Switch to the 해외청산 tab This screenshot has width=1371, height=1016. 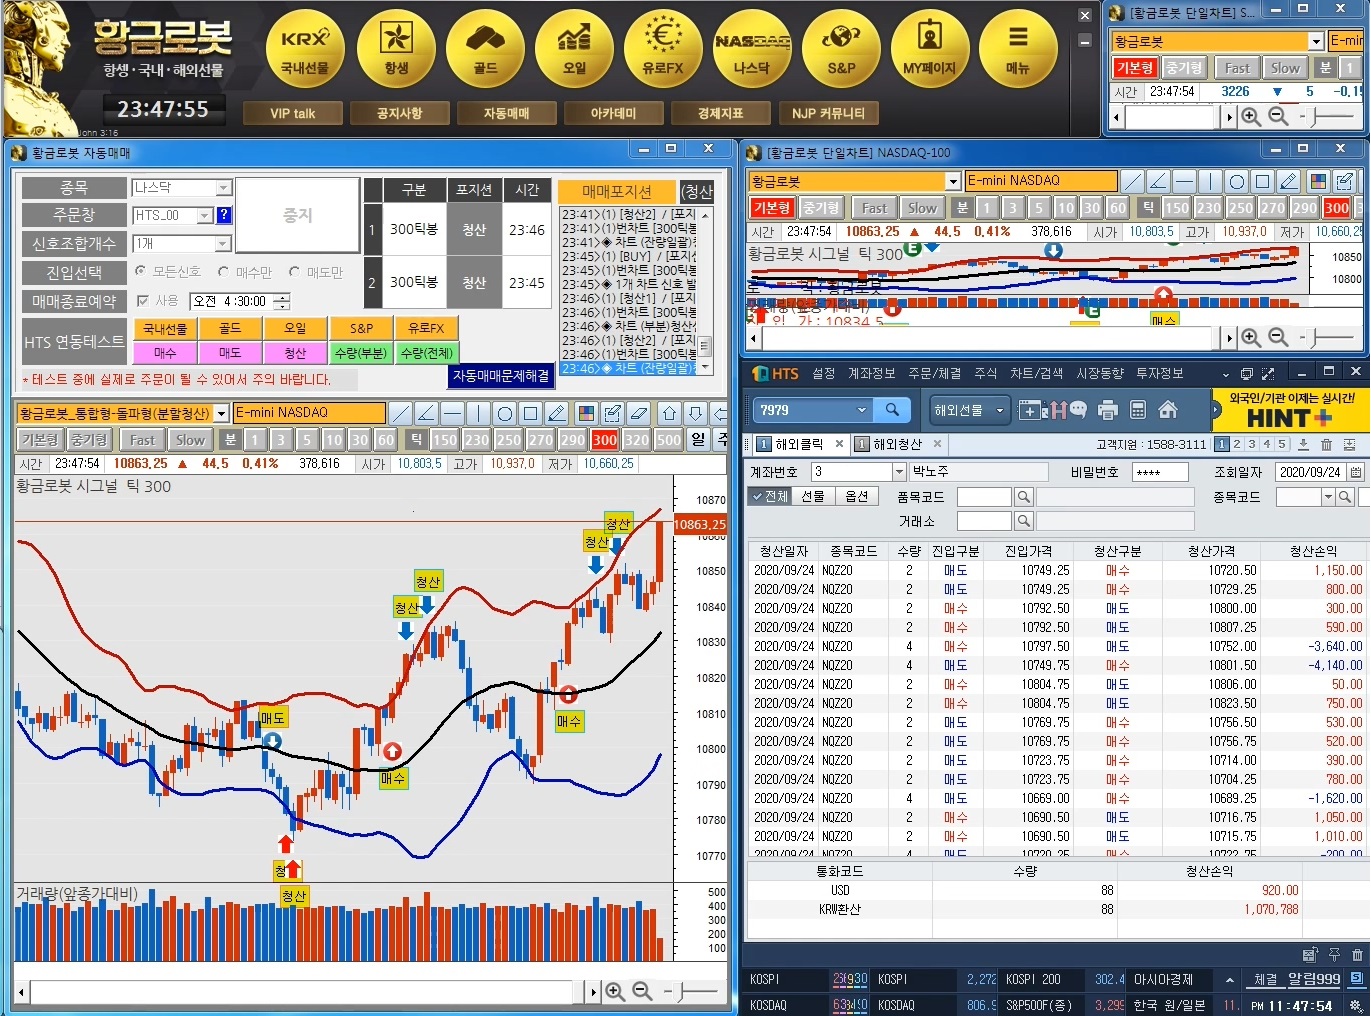point(897,444)
